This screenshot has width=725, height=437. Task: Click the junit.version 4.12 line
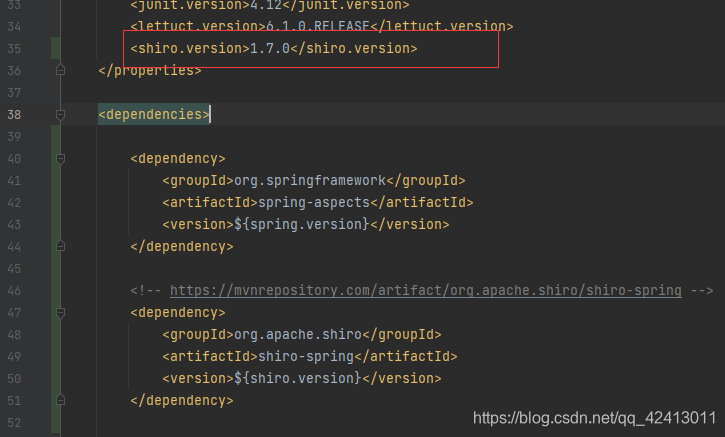[270, 6]
